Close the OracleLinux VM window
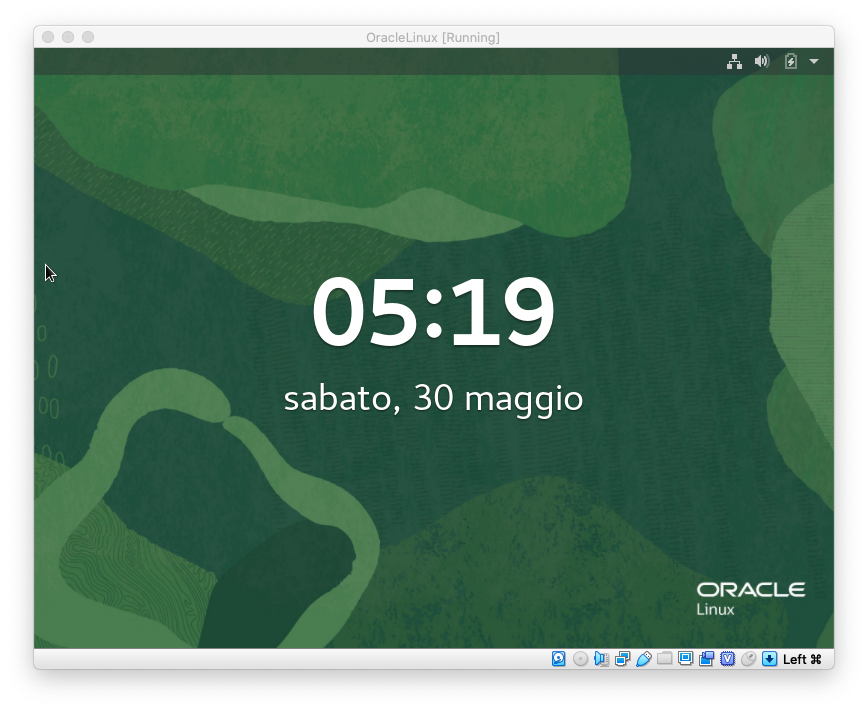The width and height of the screenshot is (868, 711). click(x=48, y=37)
